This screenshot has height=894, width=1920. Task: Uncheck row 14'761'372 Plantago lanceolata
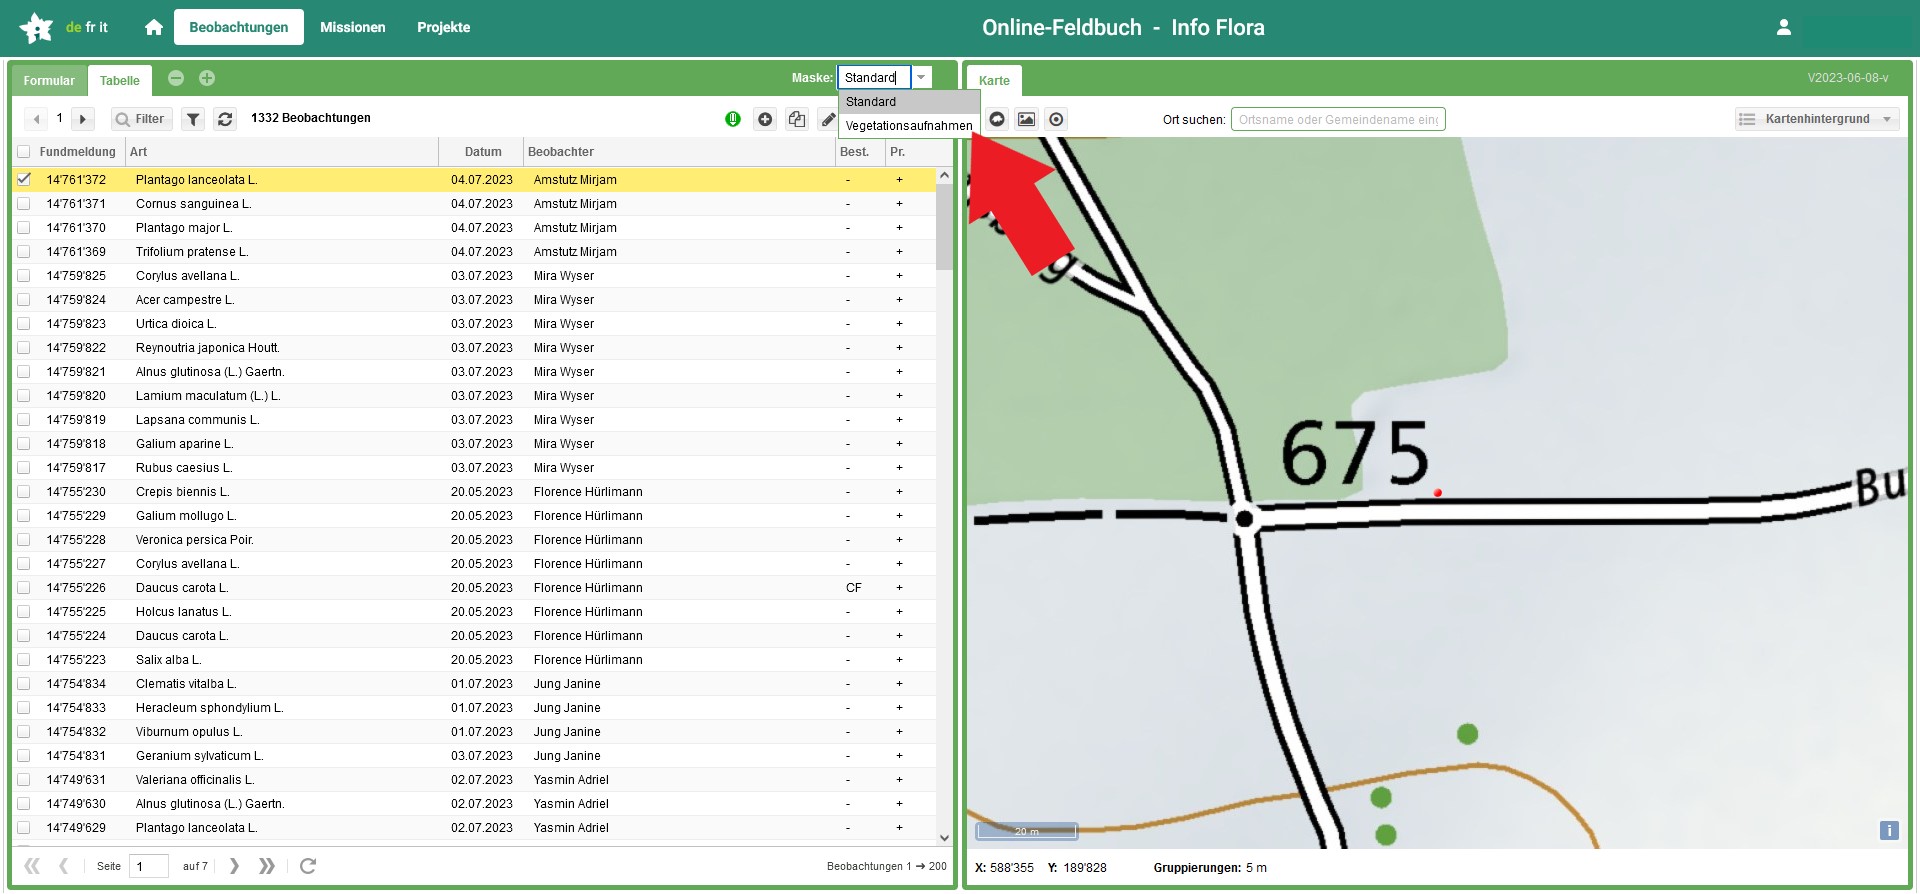coord(24,180)
